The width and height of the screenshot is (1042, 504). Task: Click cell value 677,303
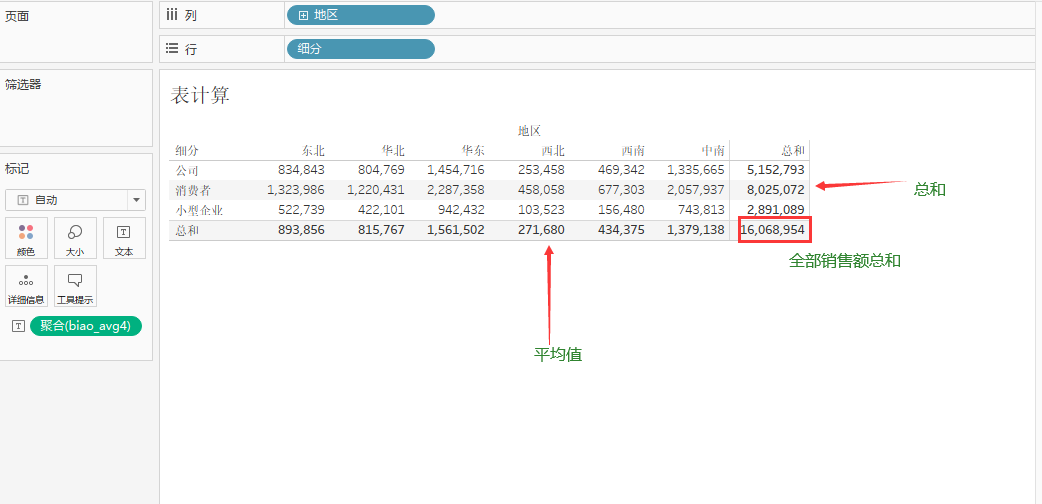[621, 190]
